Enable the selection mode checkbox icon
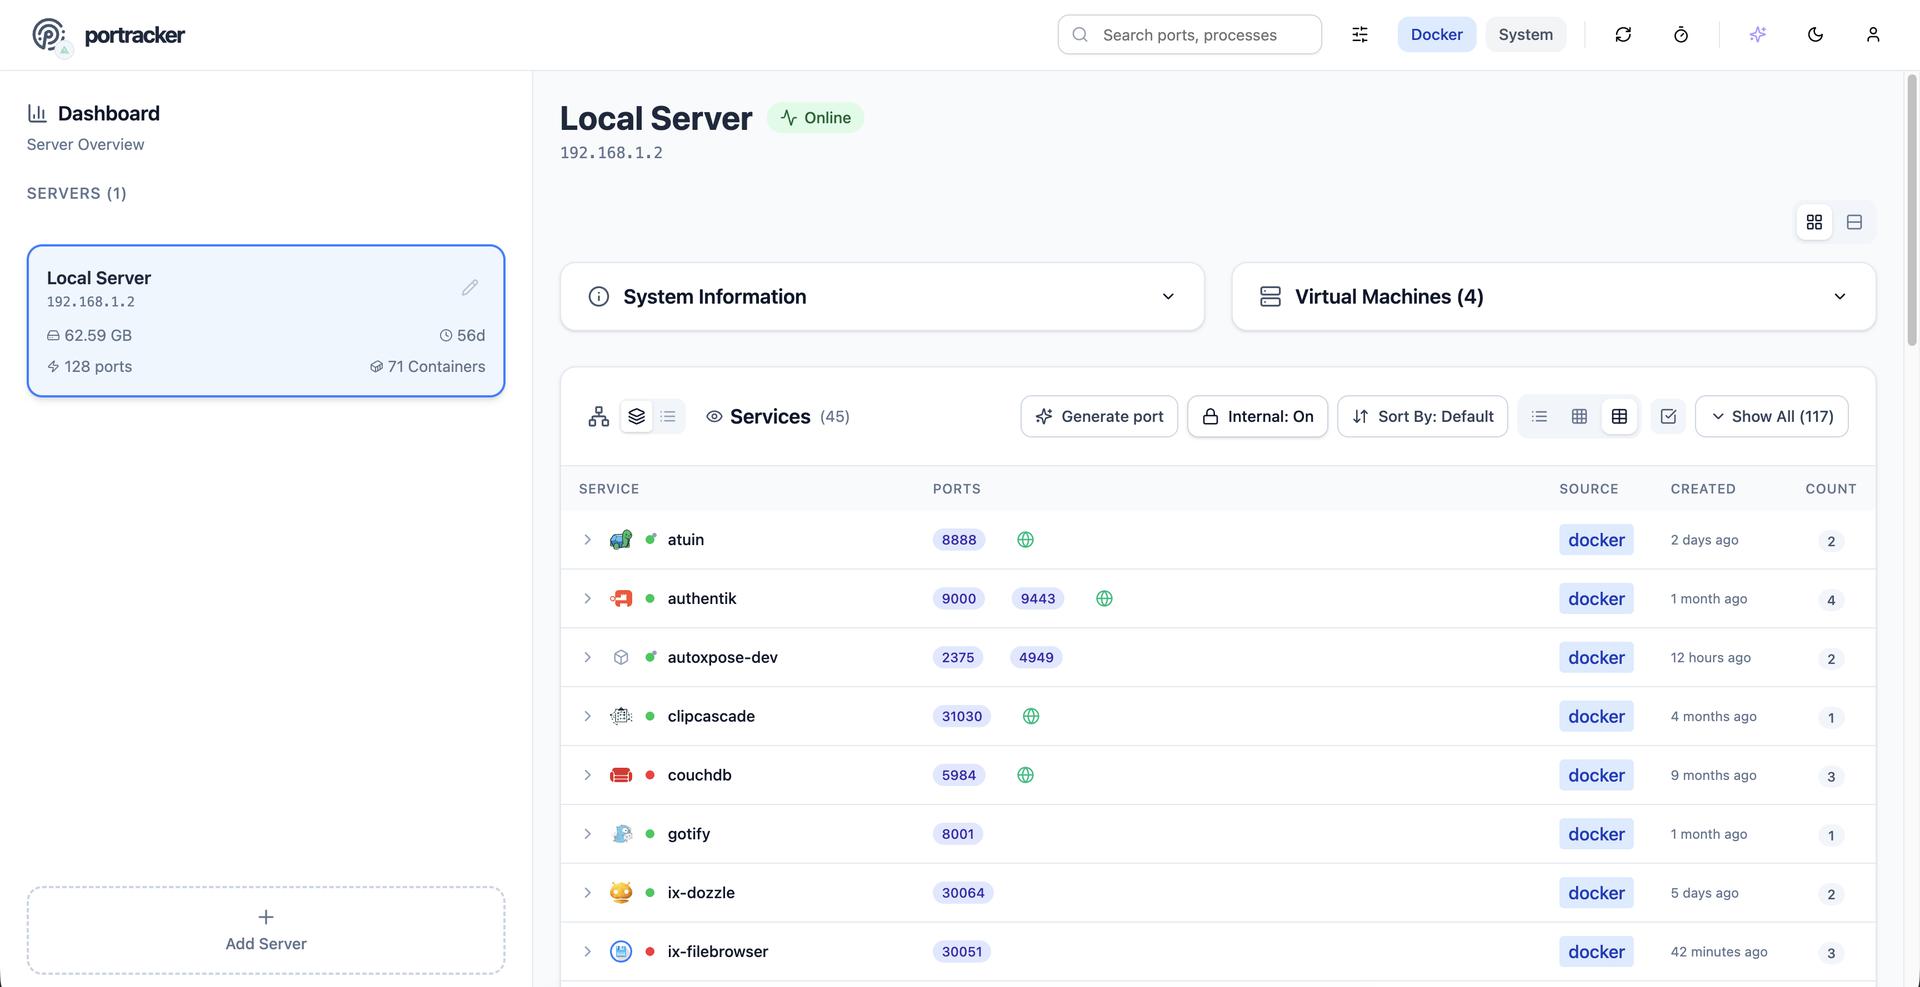Viewport: 1920px width, 987px height. (1668, 417)
